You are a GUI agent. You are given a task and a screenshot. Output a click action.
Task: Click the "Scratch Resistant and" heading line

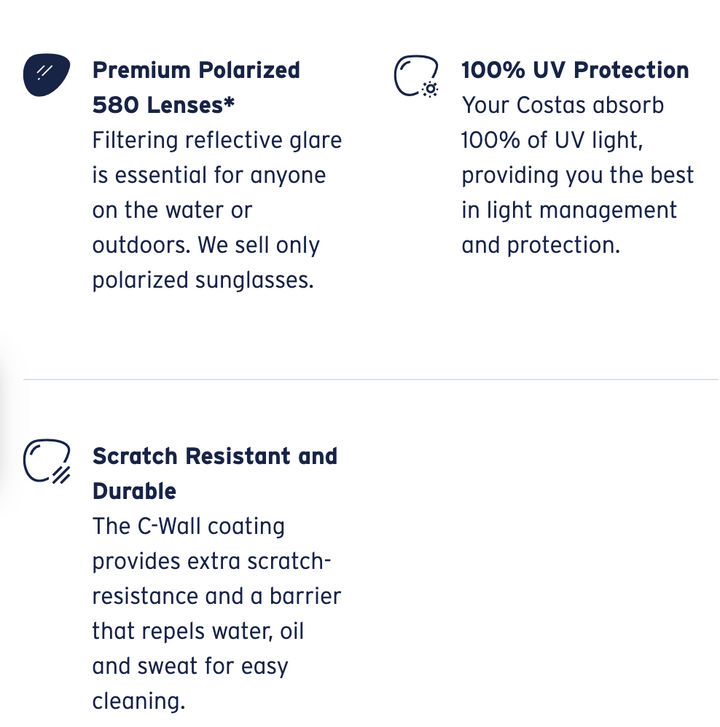point(215,456)
